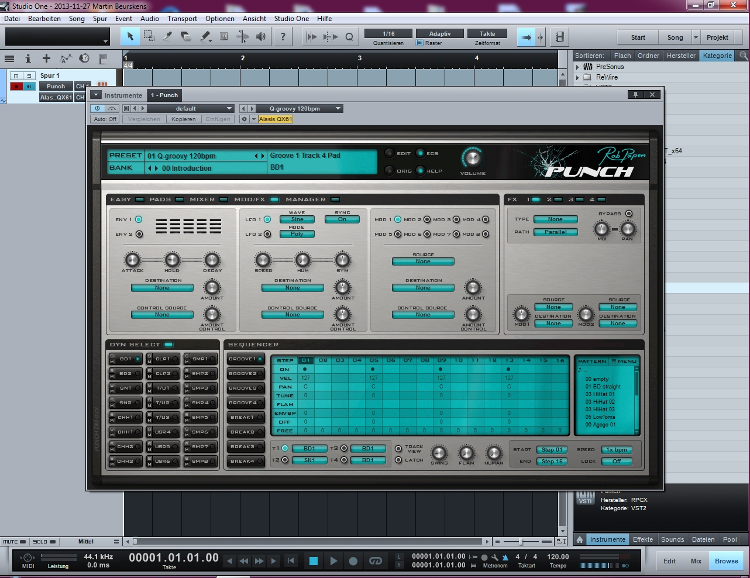This screenshot has height=578, width=750.
Task: Switch to the Effekte browser tab
Action: click(642, 539)
